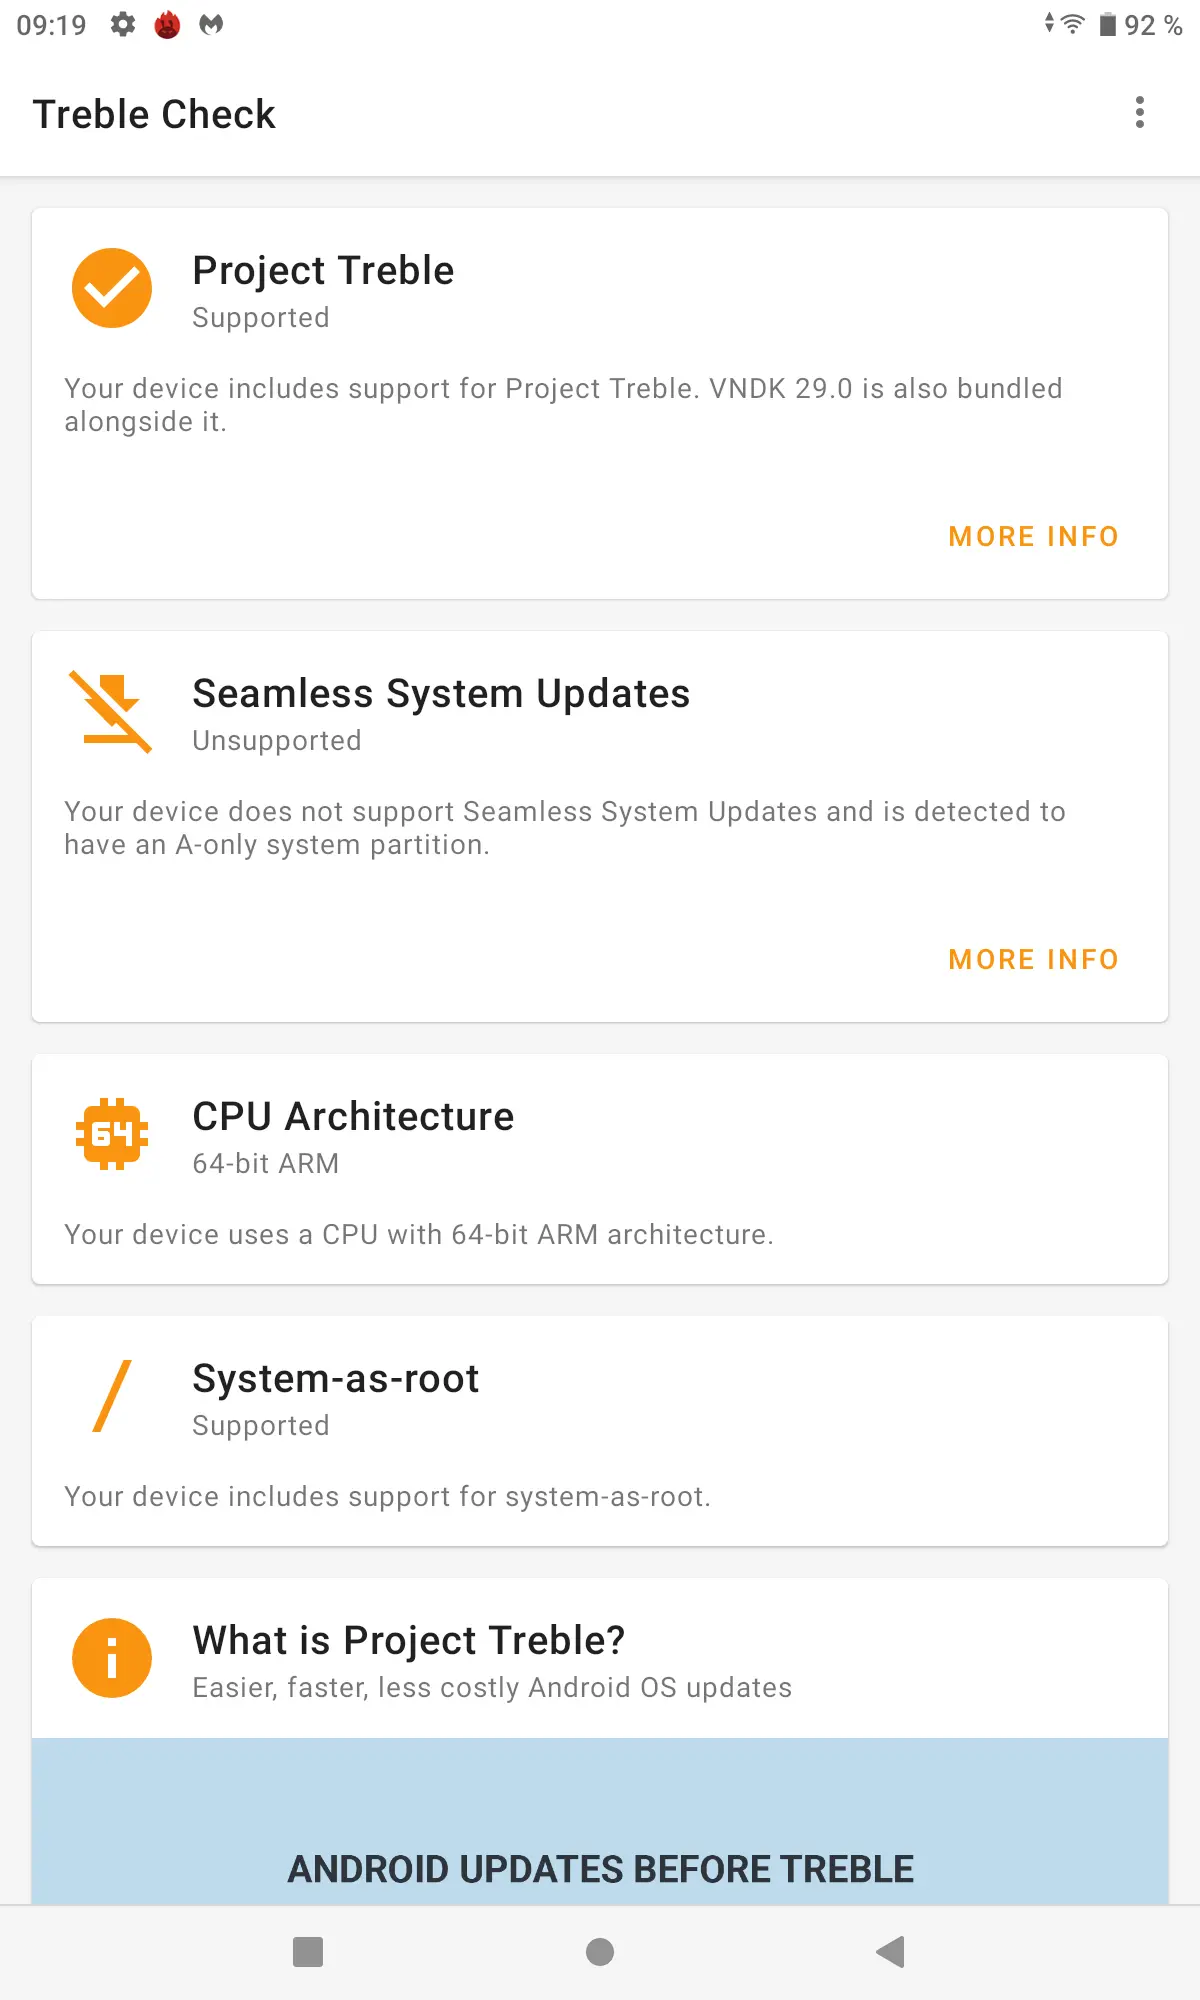
Task: Tap the system-as-root support description
Action: tap(388, 1497)
